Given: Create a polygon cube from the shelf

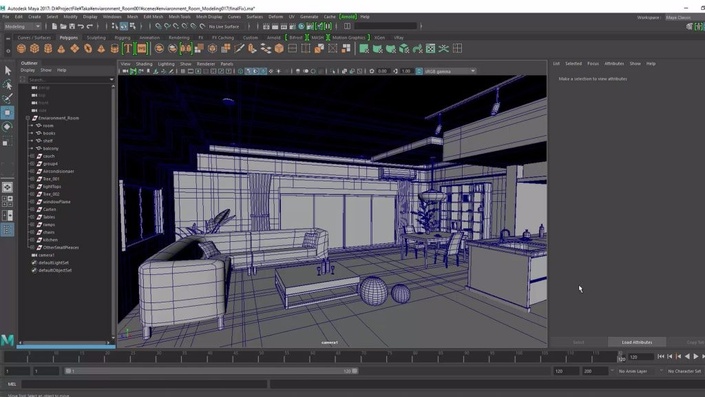Looking at the screenshot, I should [35, 49].
